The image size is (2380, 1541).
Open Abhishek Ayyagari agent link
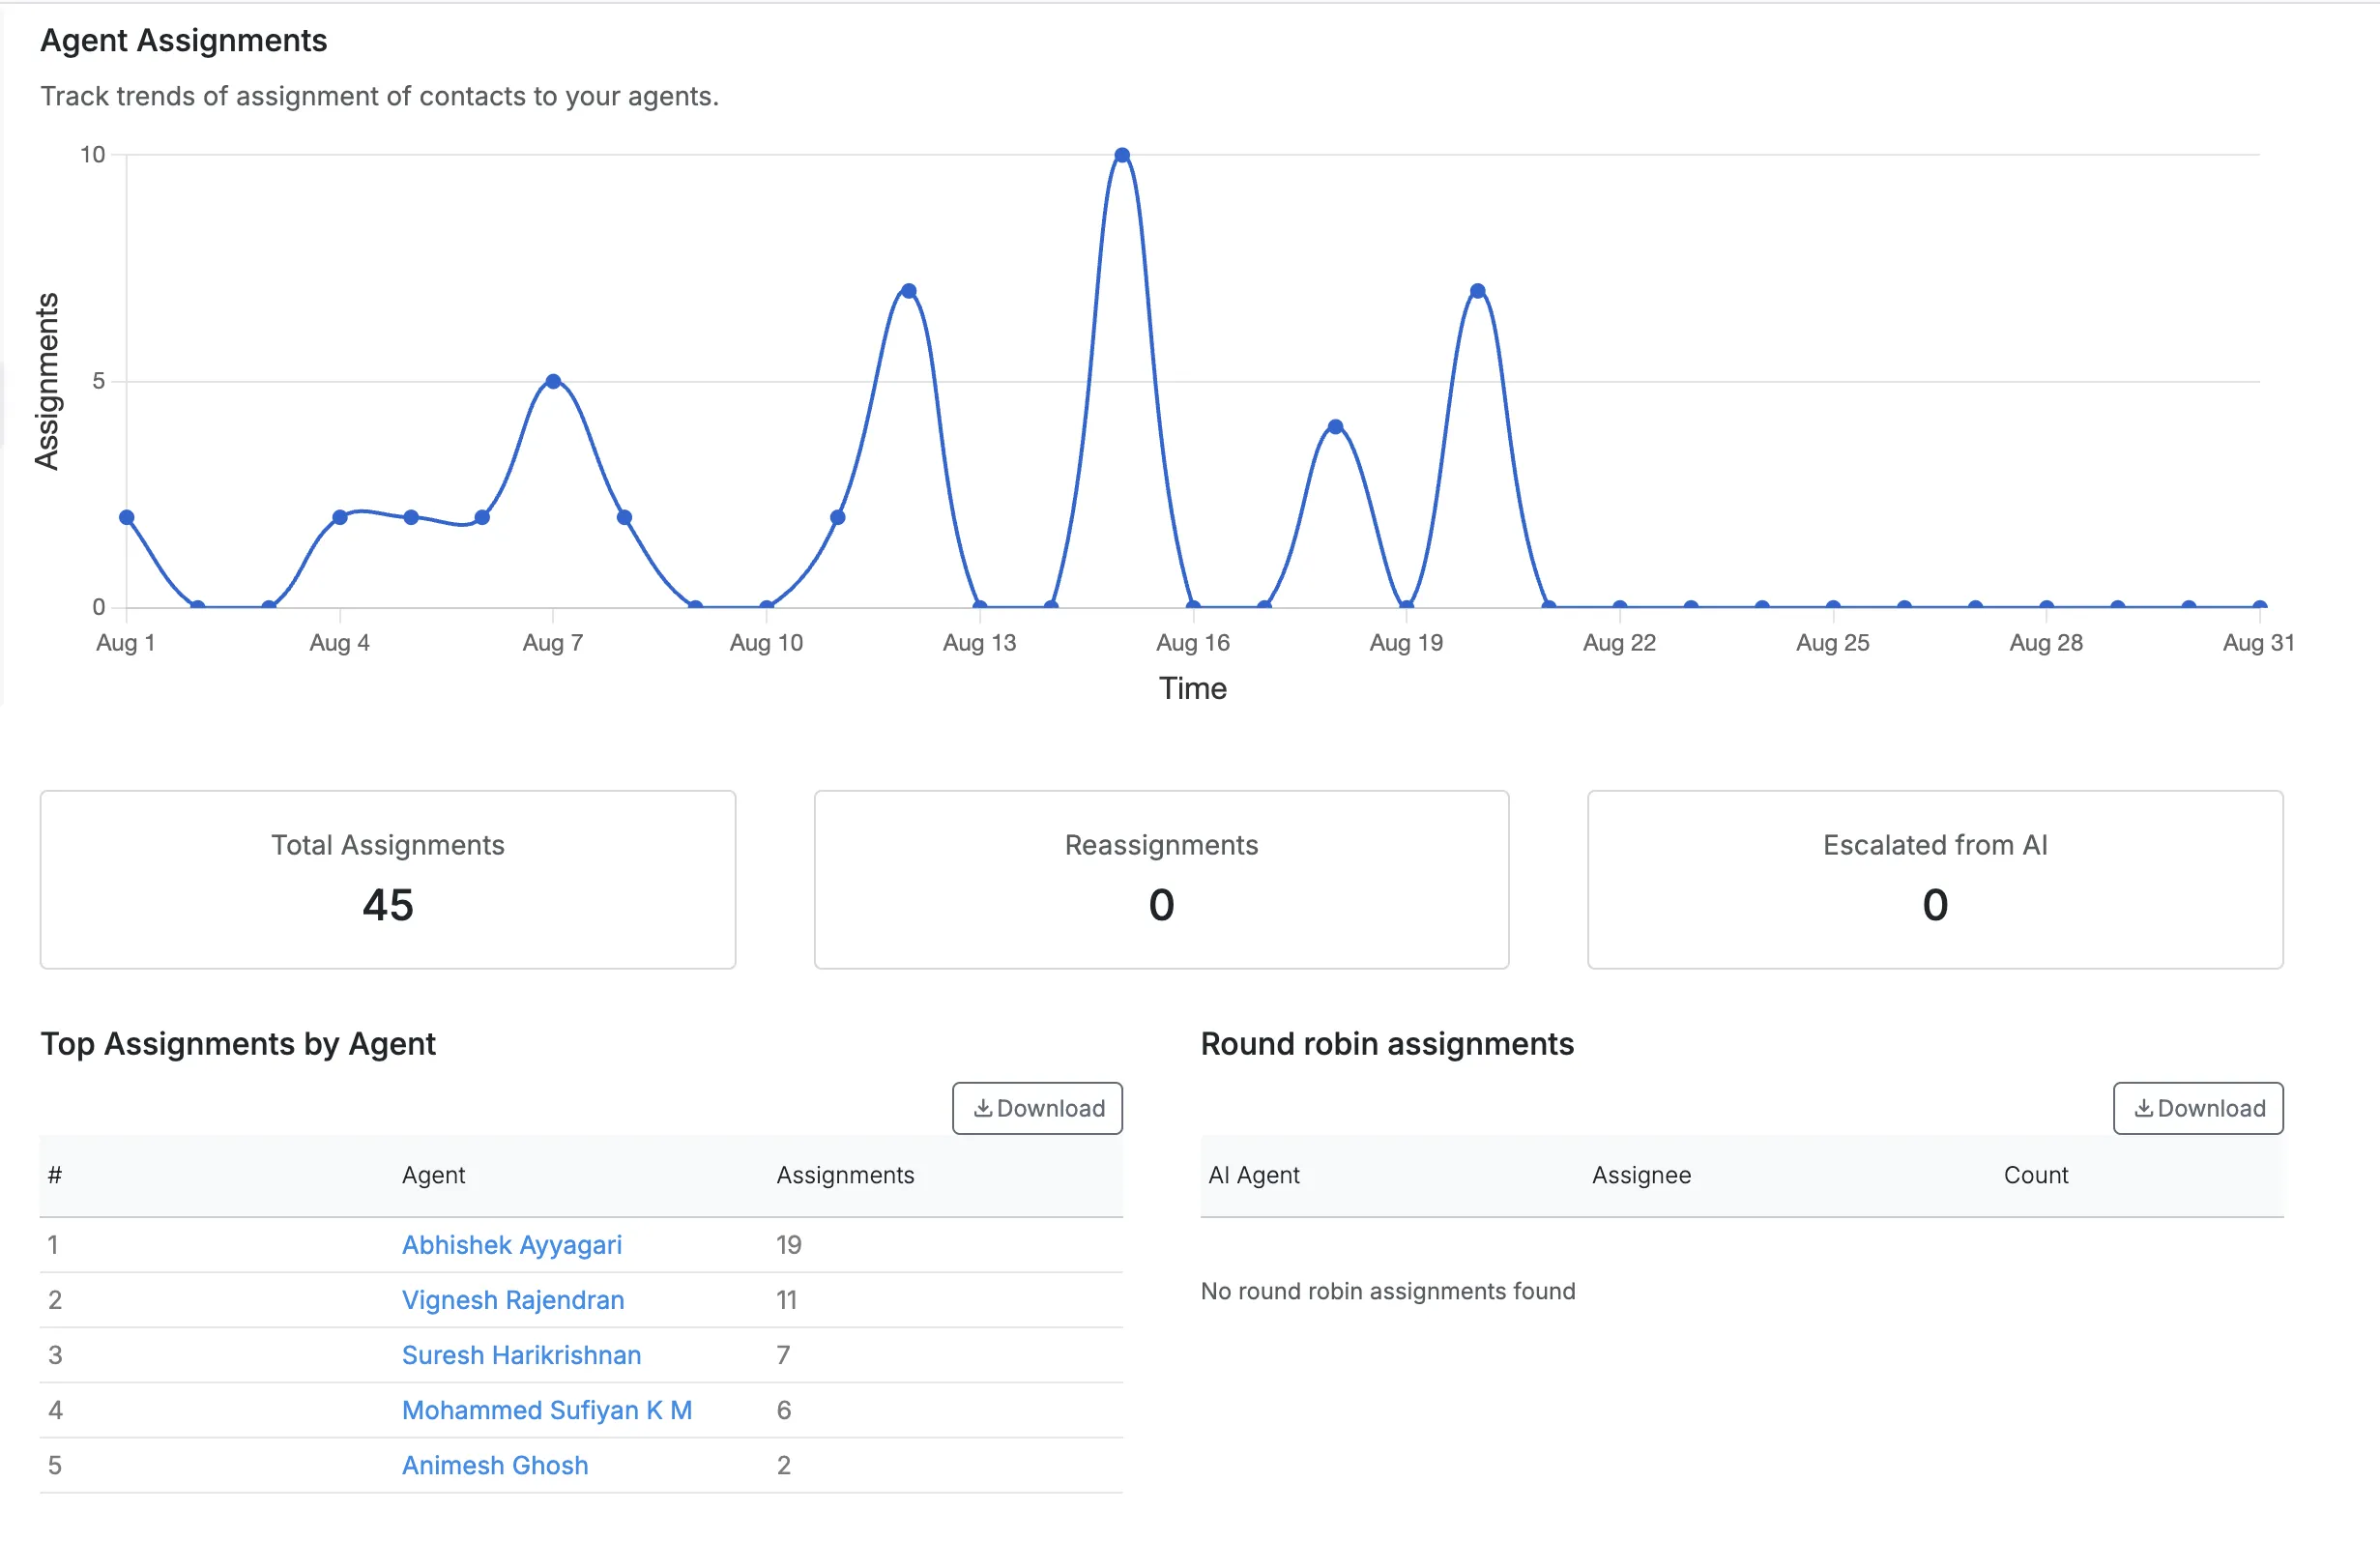(511, 1245)
